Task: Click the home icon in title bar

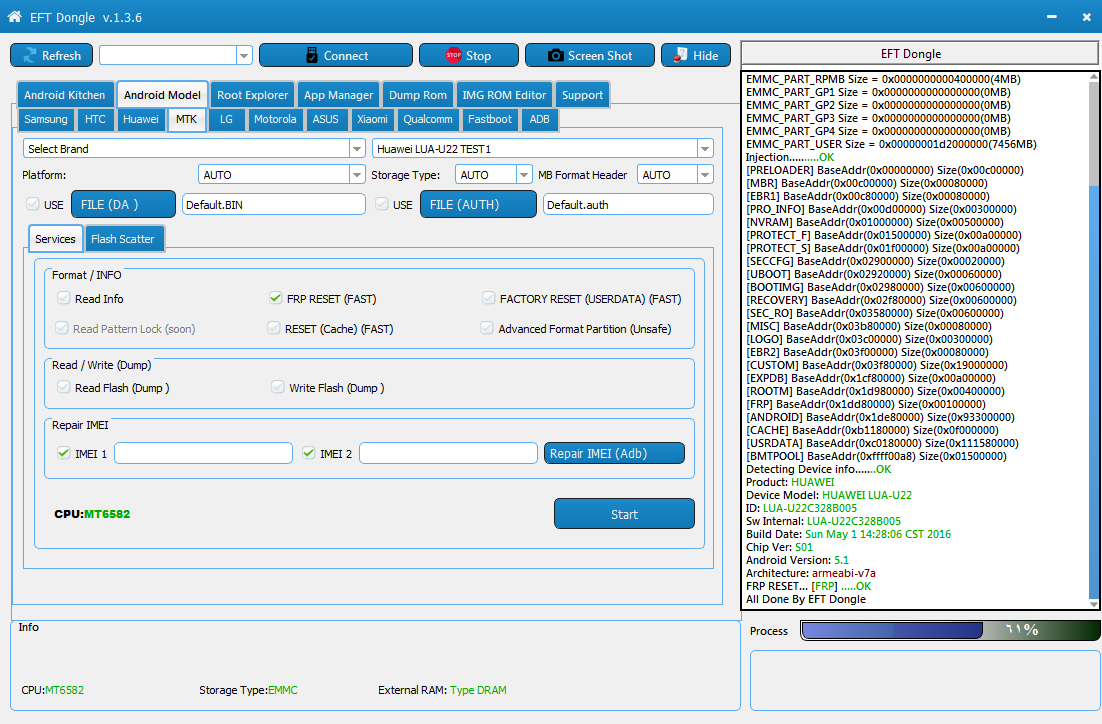Action: tap(14, 16)
